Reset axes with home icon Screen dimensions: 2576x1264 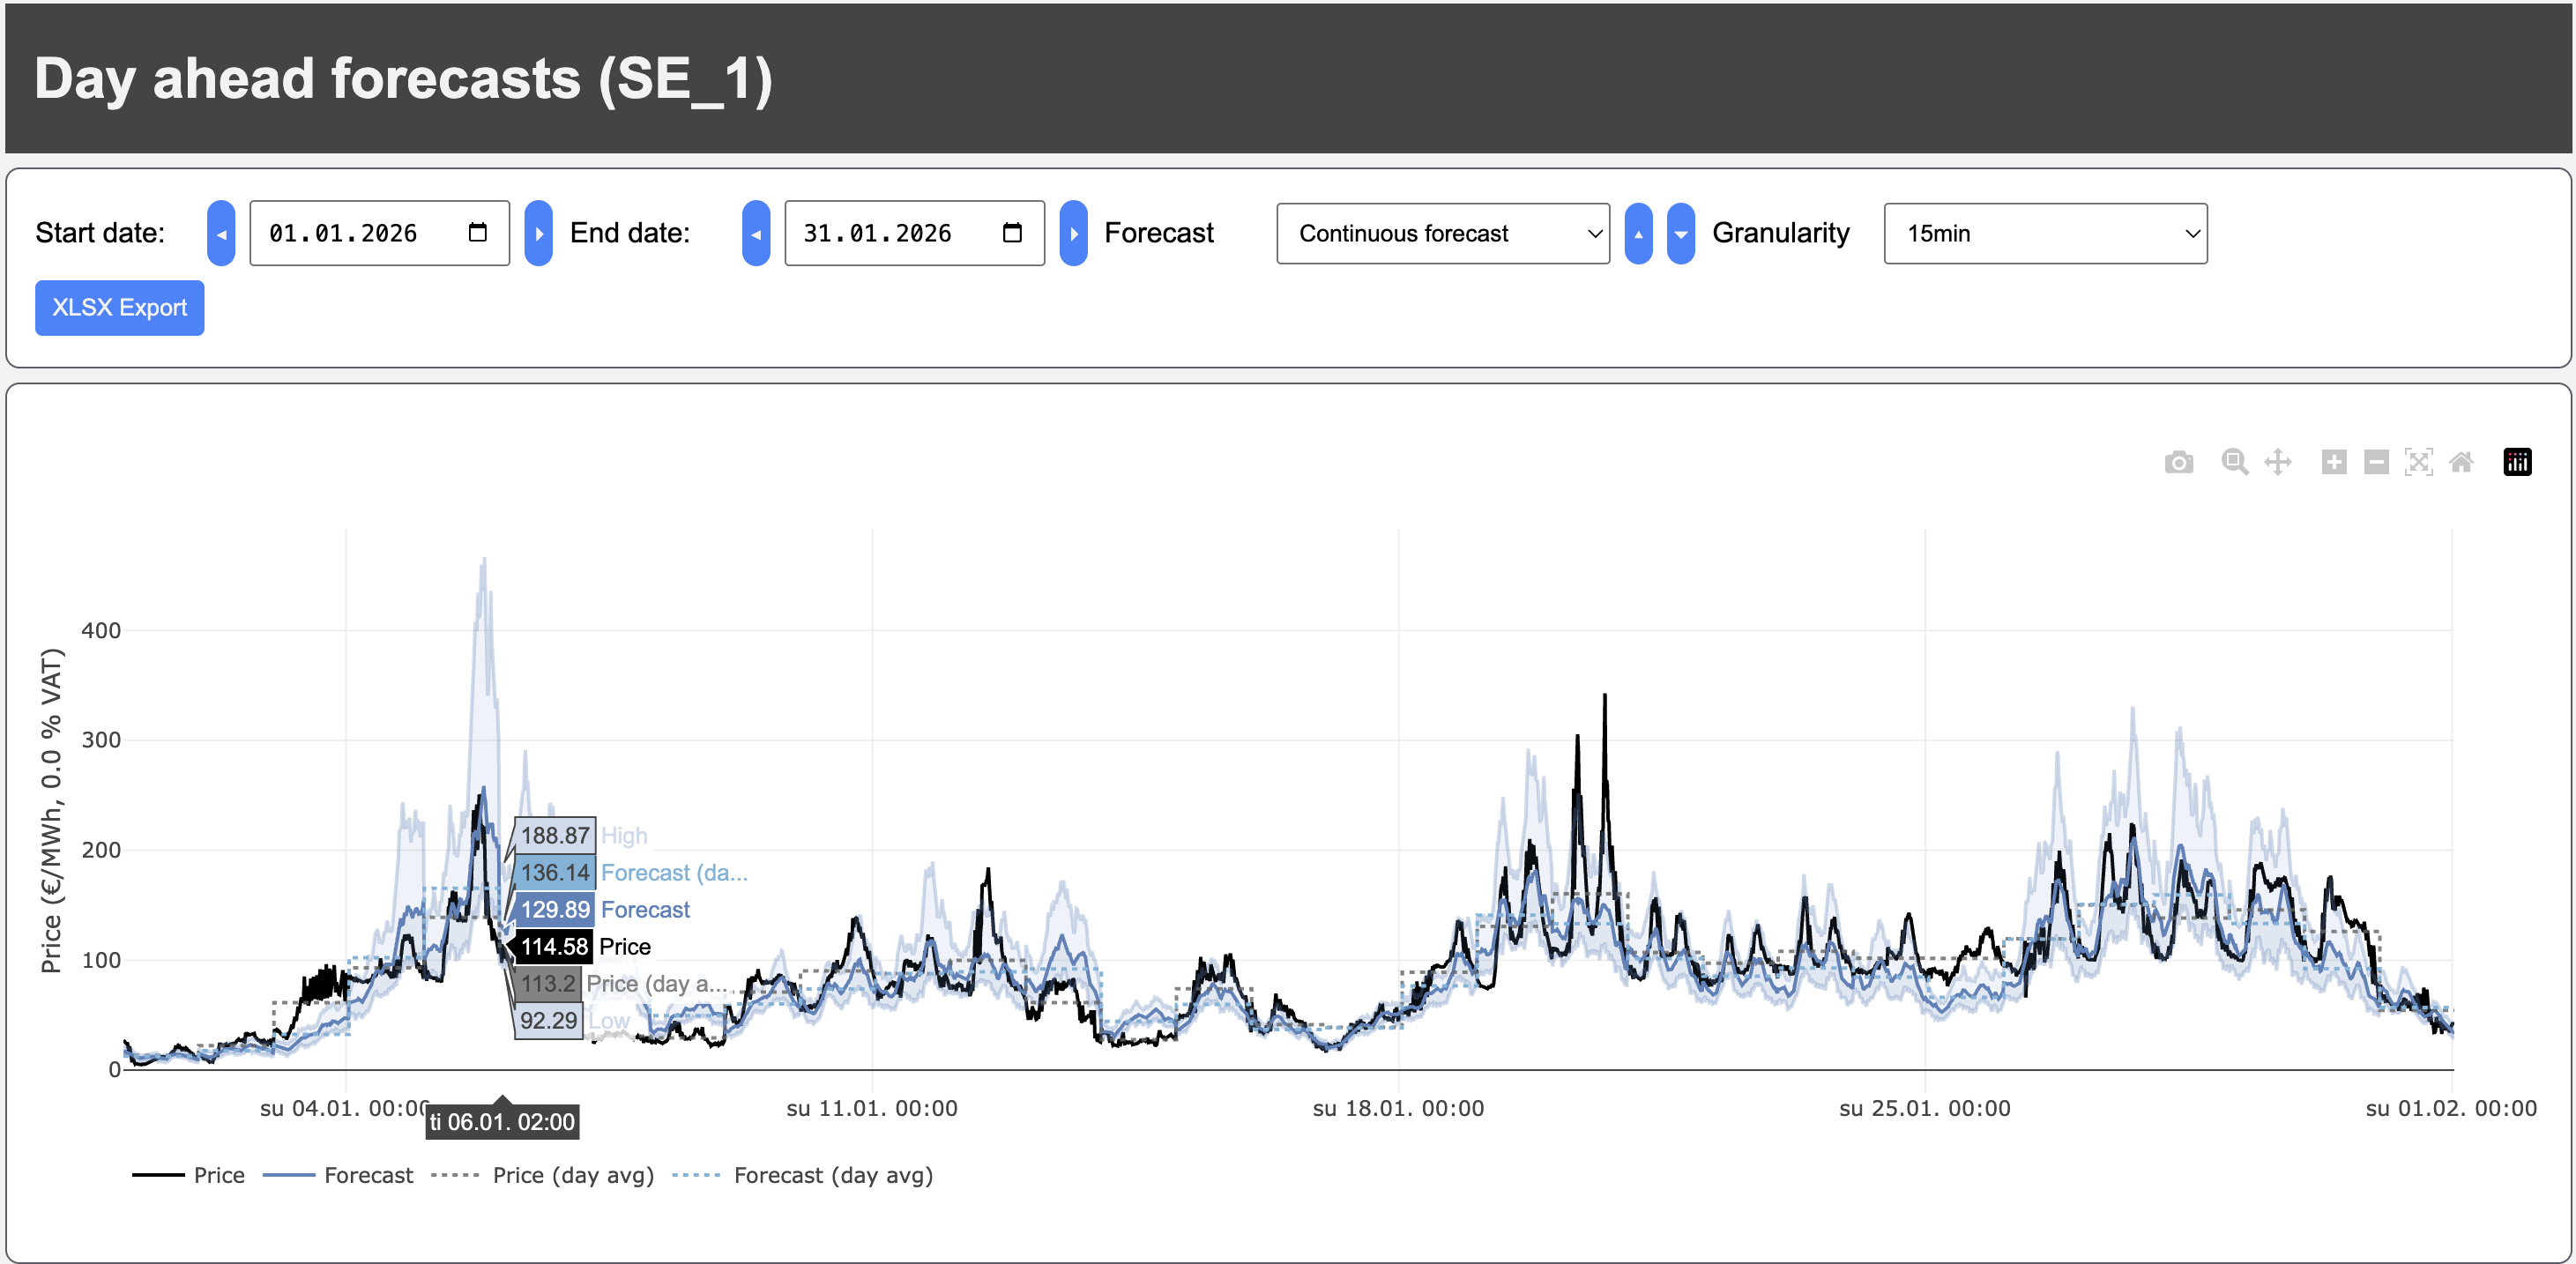(x=2461, y=462)
